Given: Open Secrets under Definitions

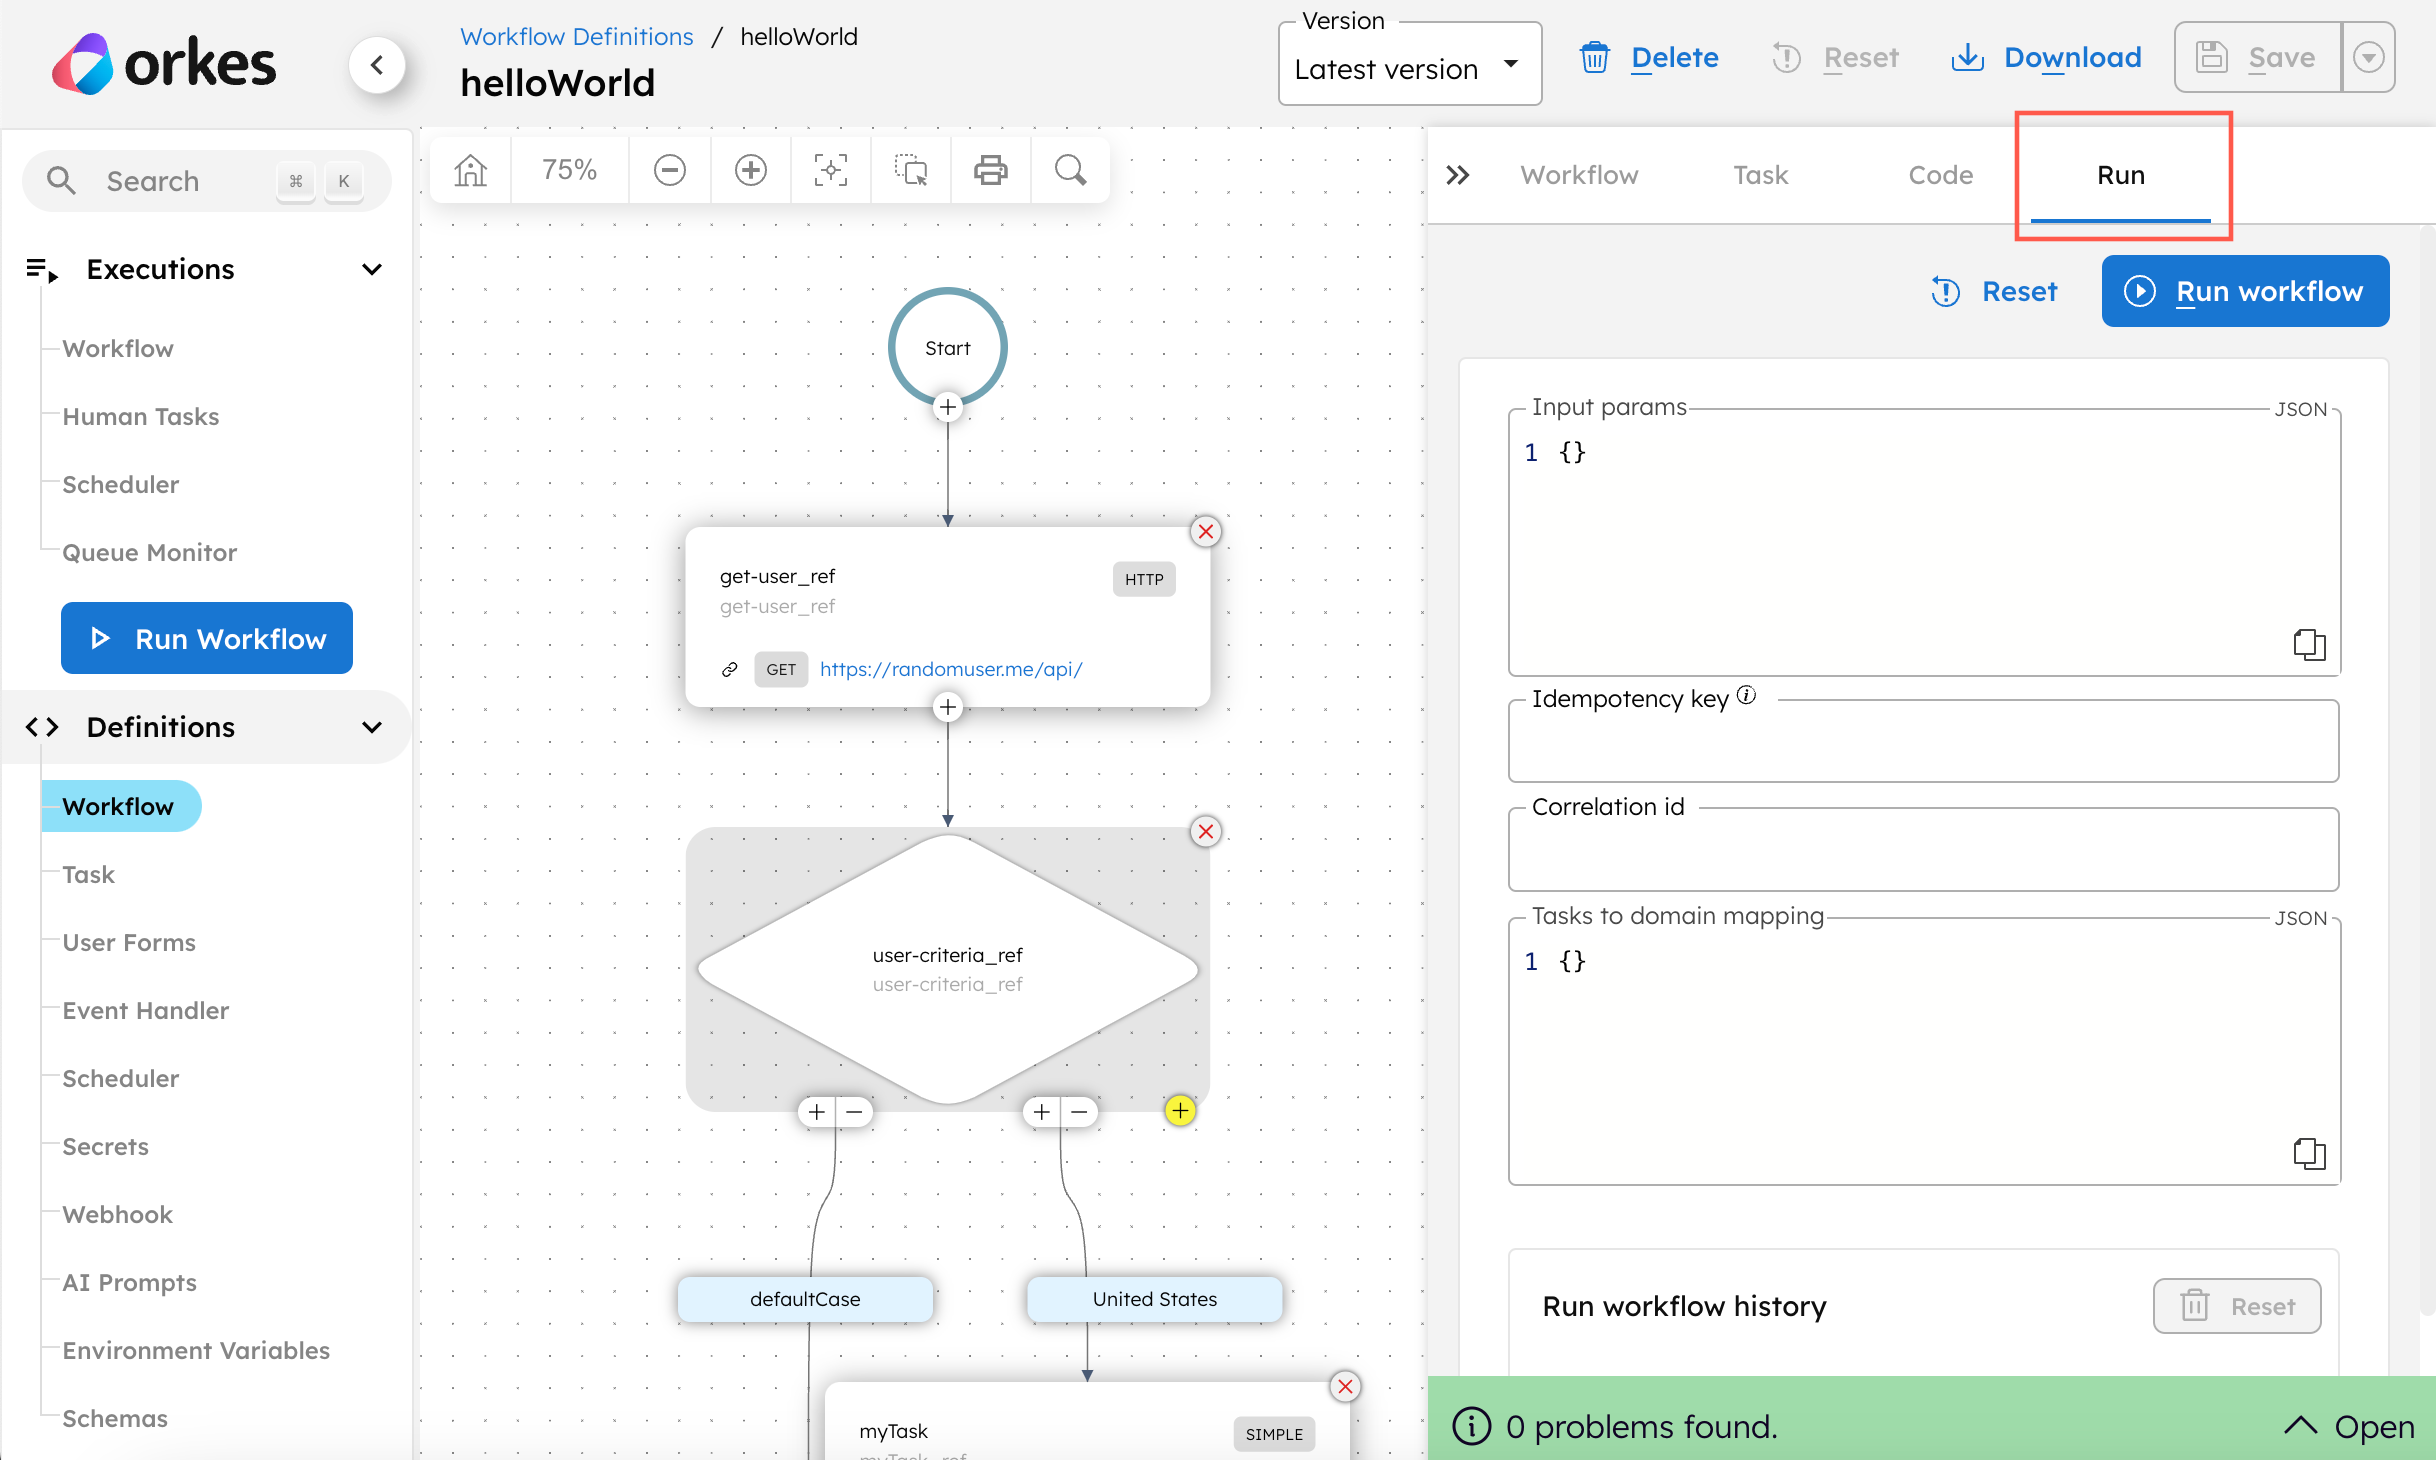Looking at the screenshot, I should [x=105, y=1146].
